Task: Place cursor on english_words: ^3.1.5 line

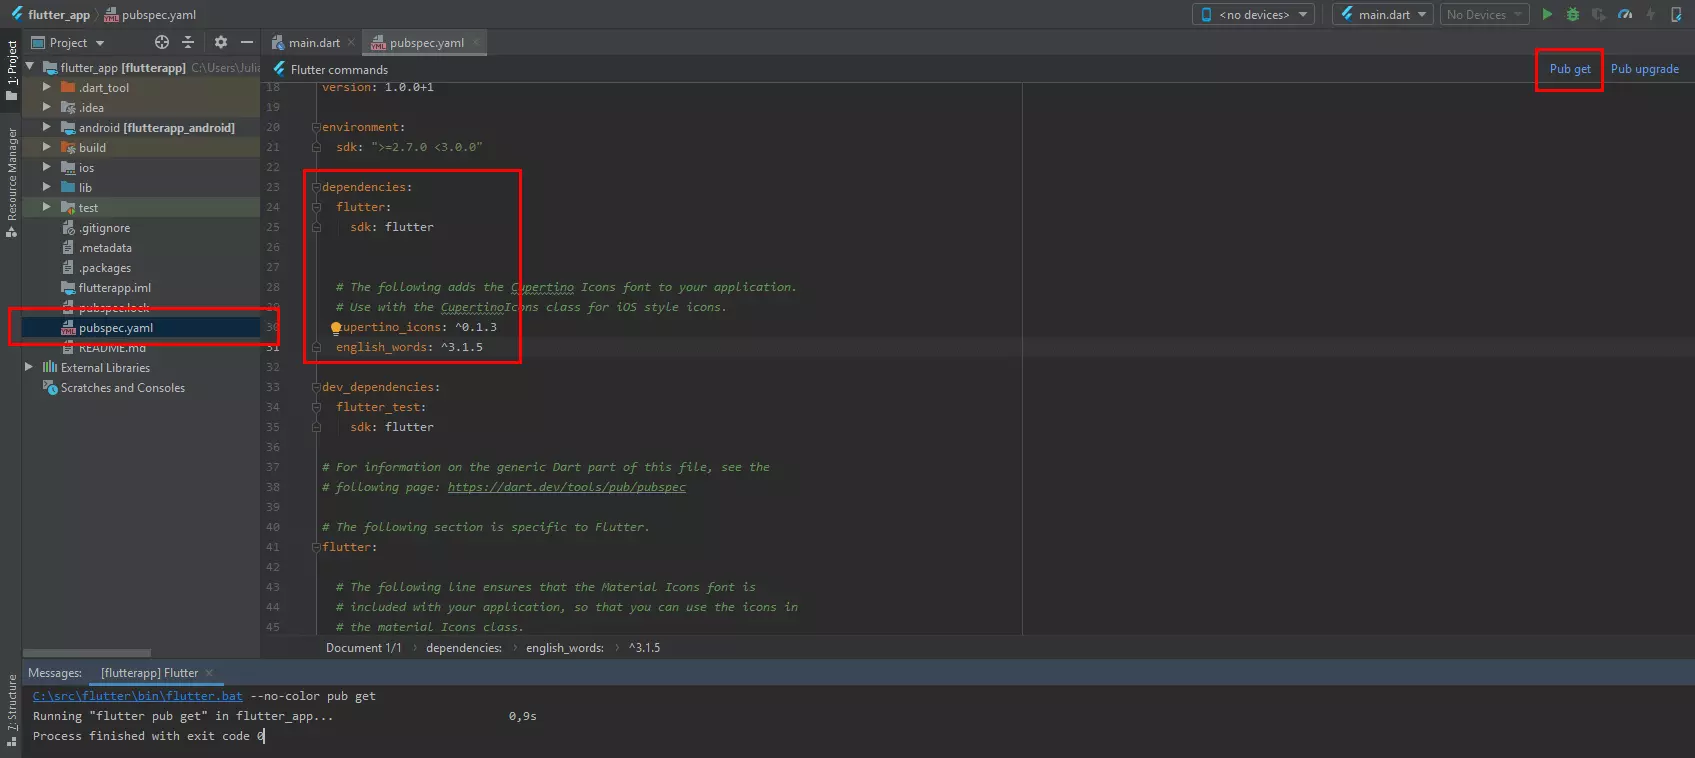Action: tap(409, 347)
